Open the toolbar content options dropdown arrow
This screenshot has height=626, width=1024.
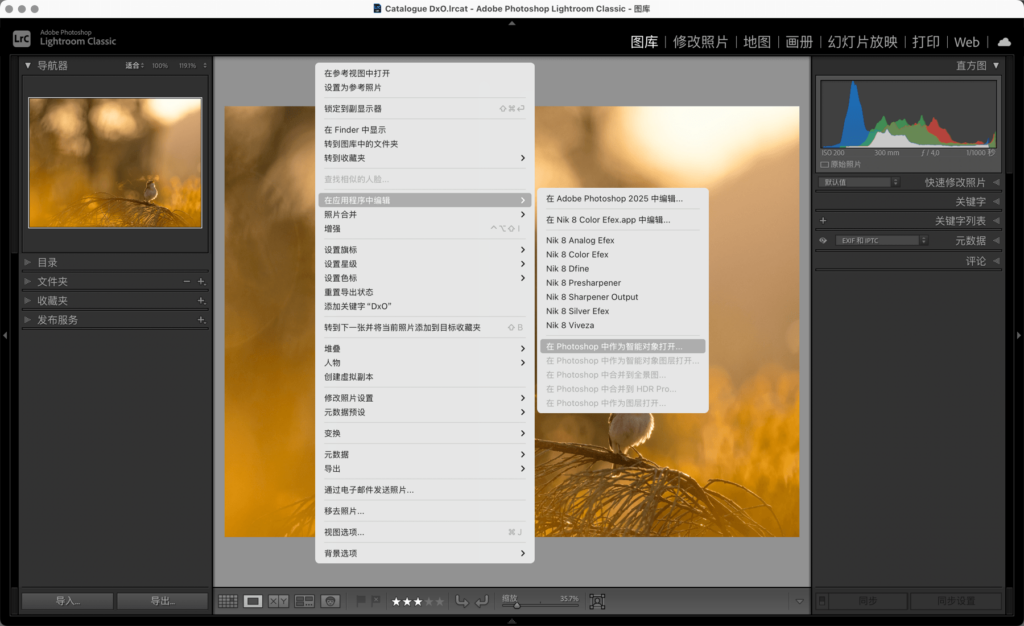point(799,601)
